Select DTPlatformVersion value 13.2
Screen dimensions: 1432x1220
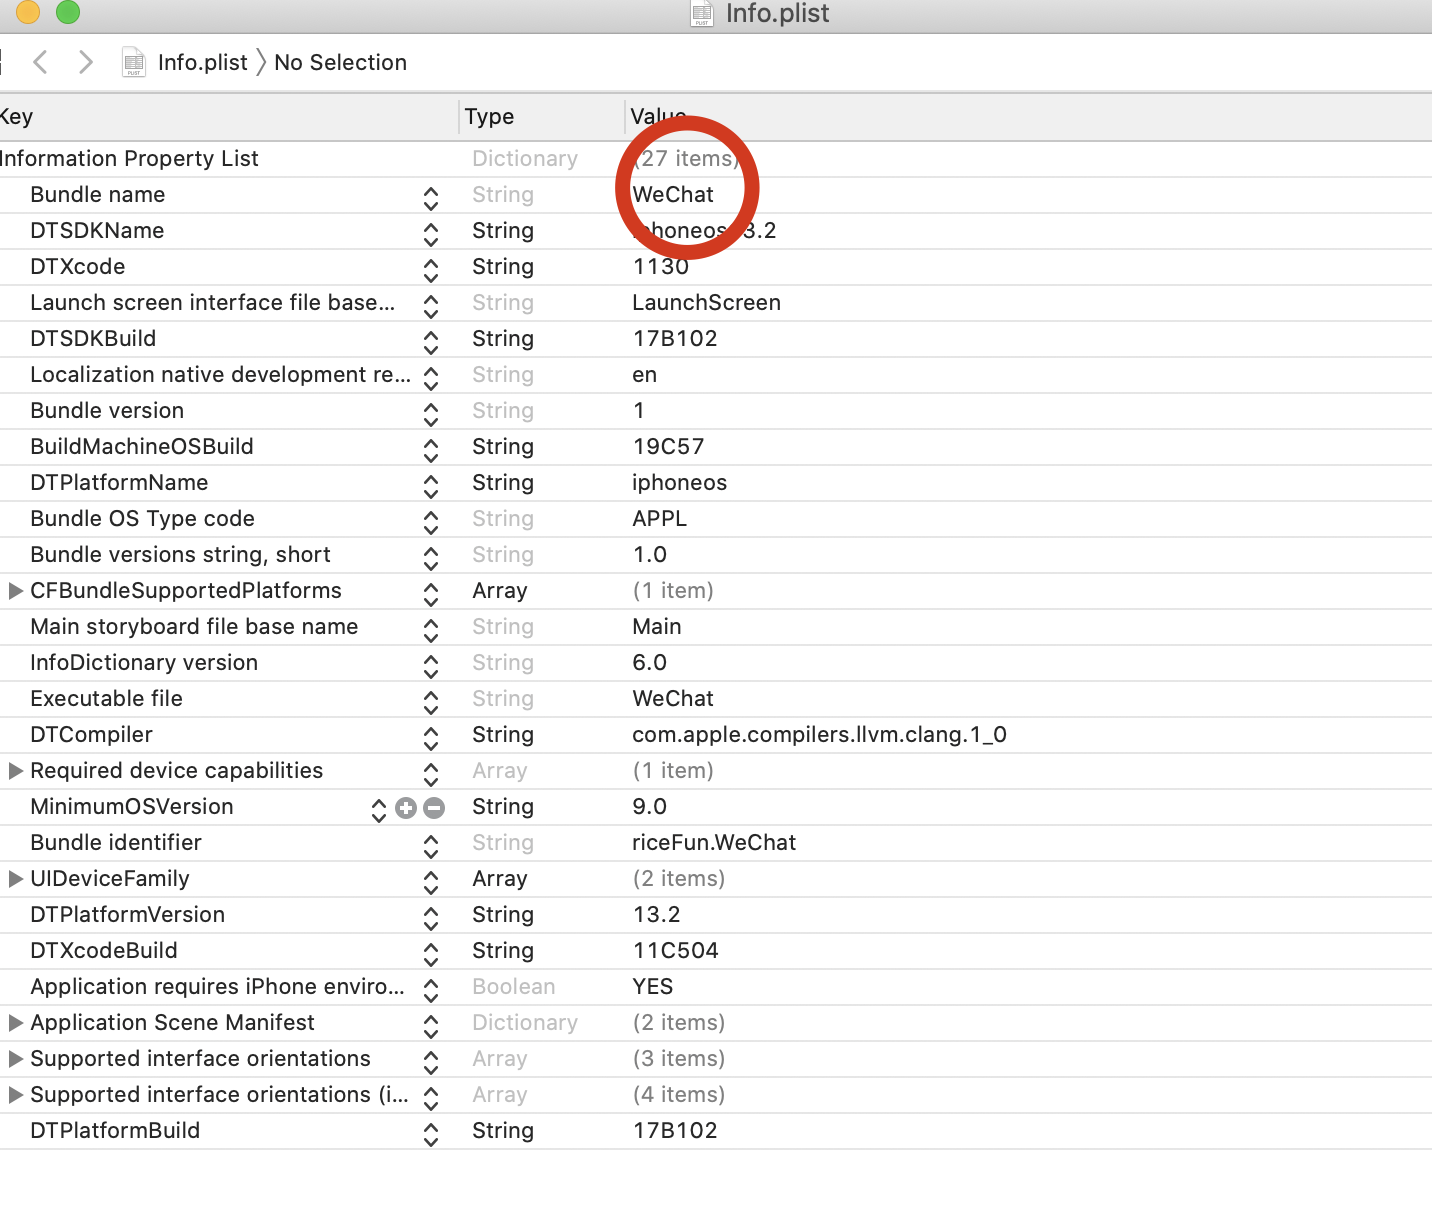point(656,915)
